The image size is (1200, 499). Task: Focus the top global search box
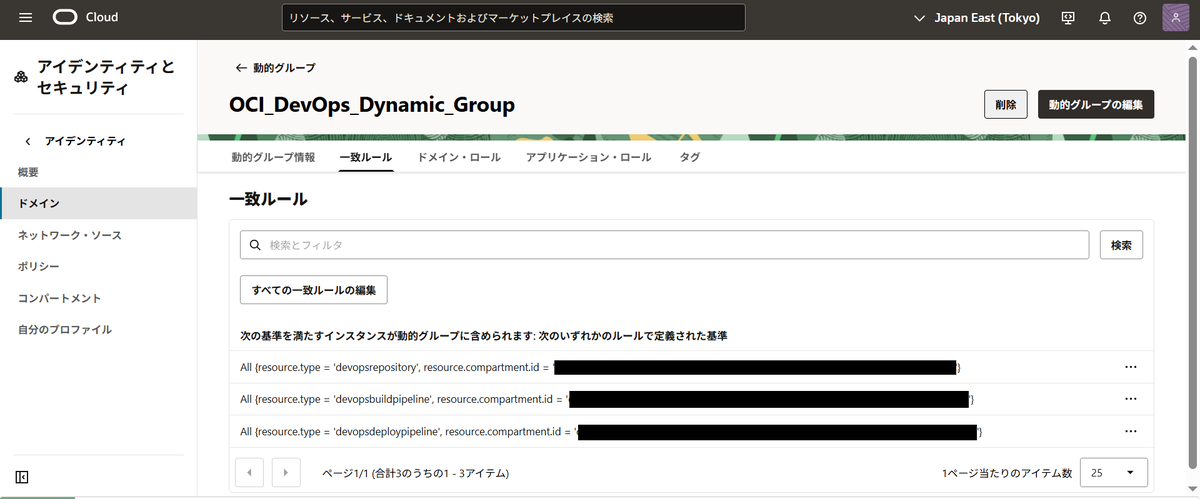(512, 18)
